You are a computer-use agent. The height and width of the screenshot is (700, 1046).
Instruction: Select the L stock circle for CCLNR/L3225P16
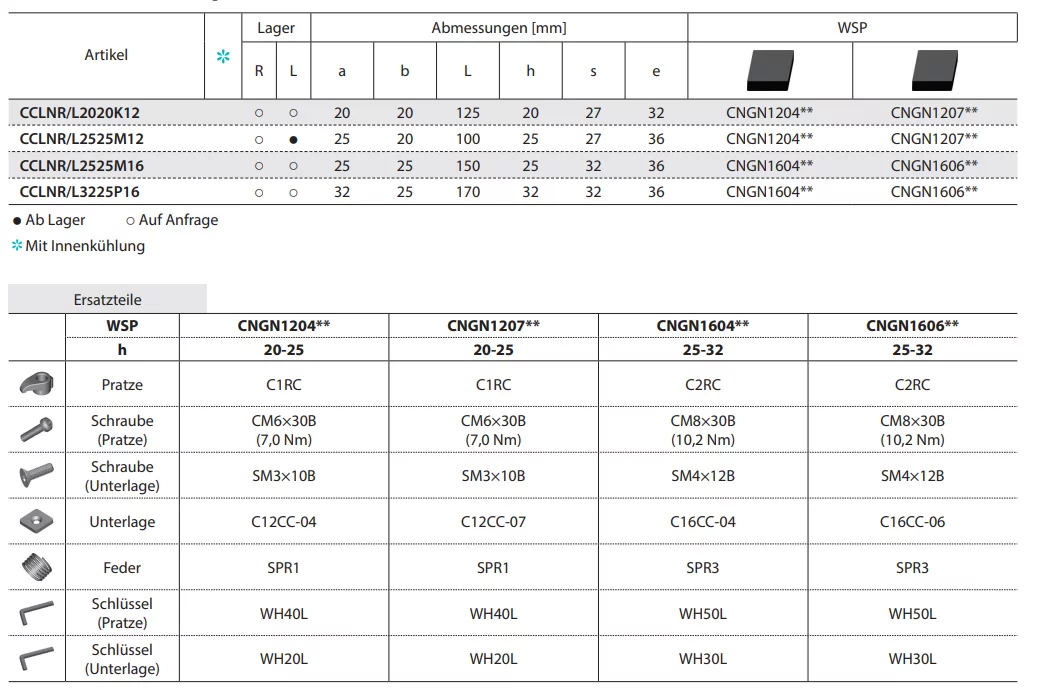pyautogui.click(x=293, y=192)
